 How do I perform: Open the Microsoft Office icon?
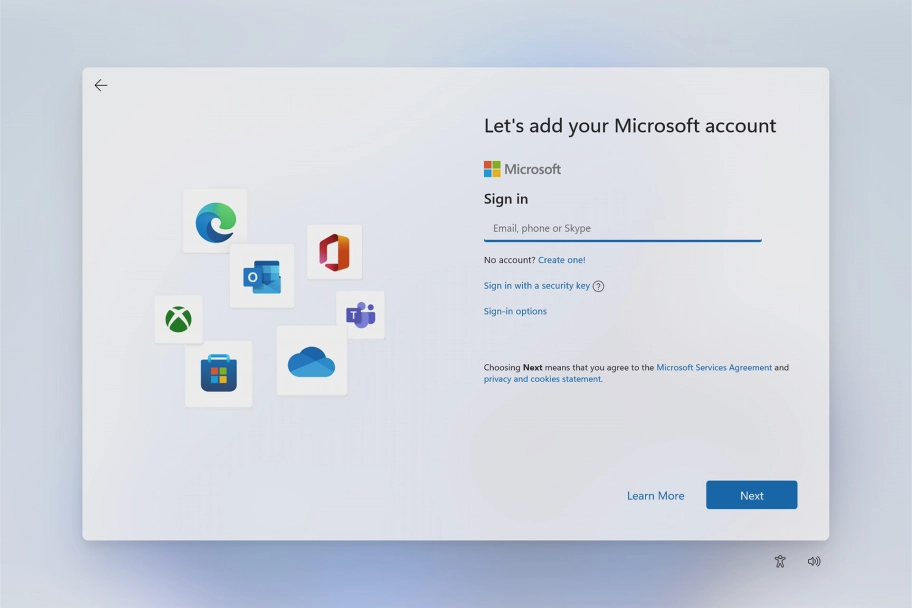(x=335, y=253)
